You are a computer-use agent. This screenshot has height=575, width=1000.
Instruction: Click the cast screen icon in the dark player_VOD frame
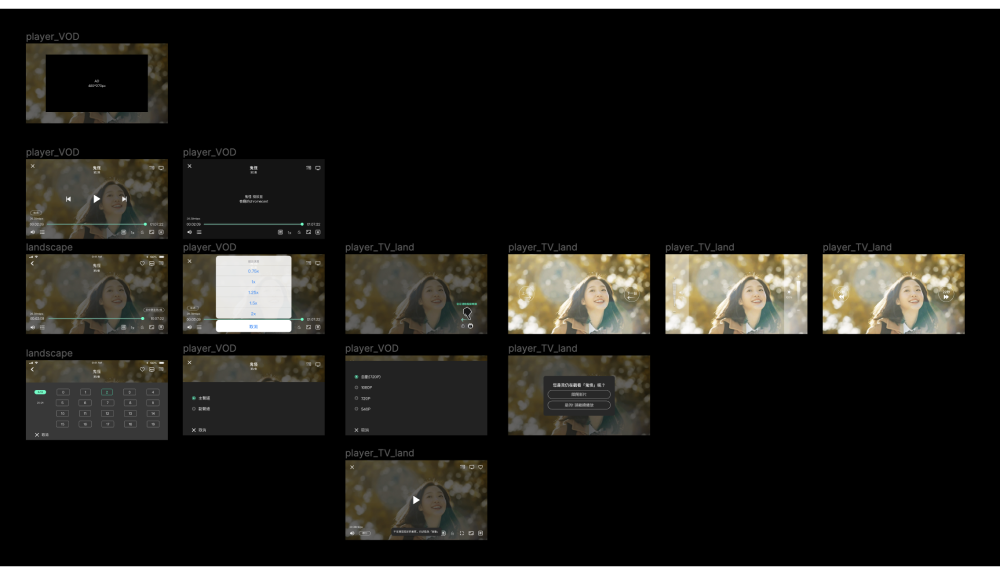(x=318, y=168)
